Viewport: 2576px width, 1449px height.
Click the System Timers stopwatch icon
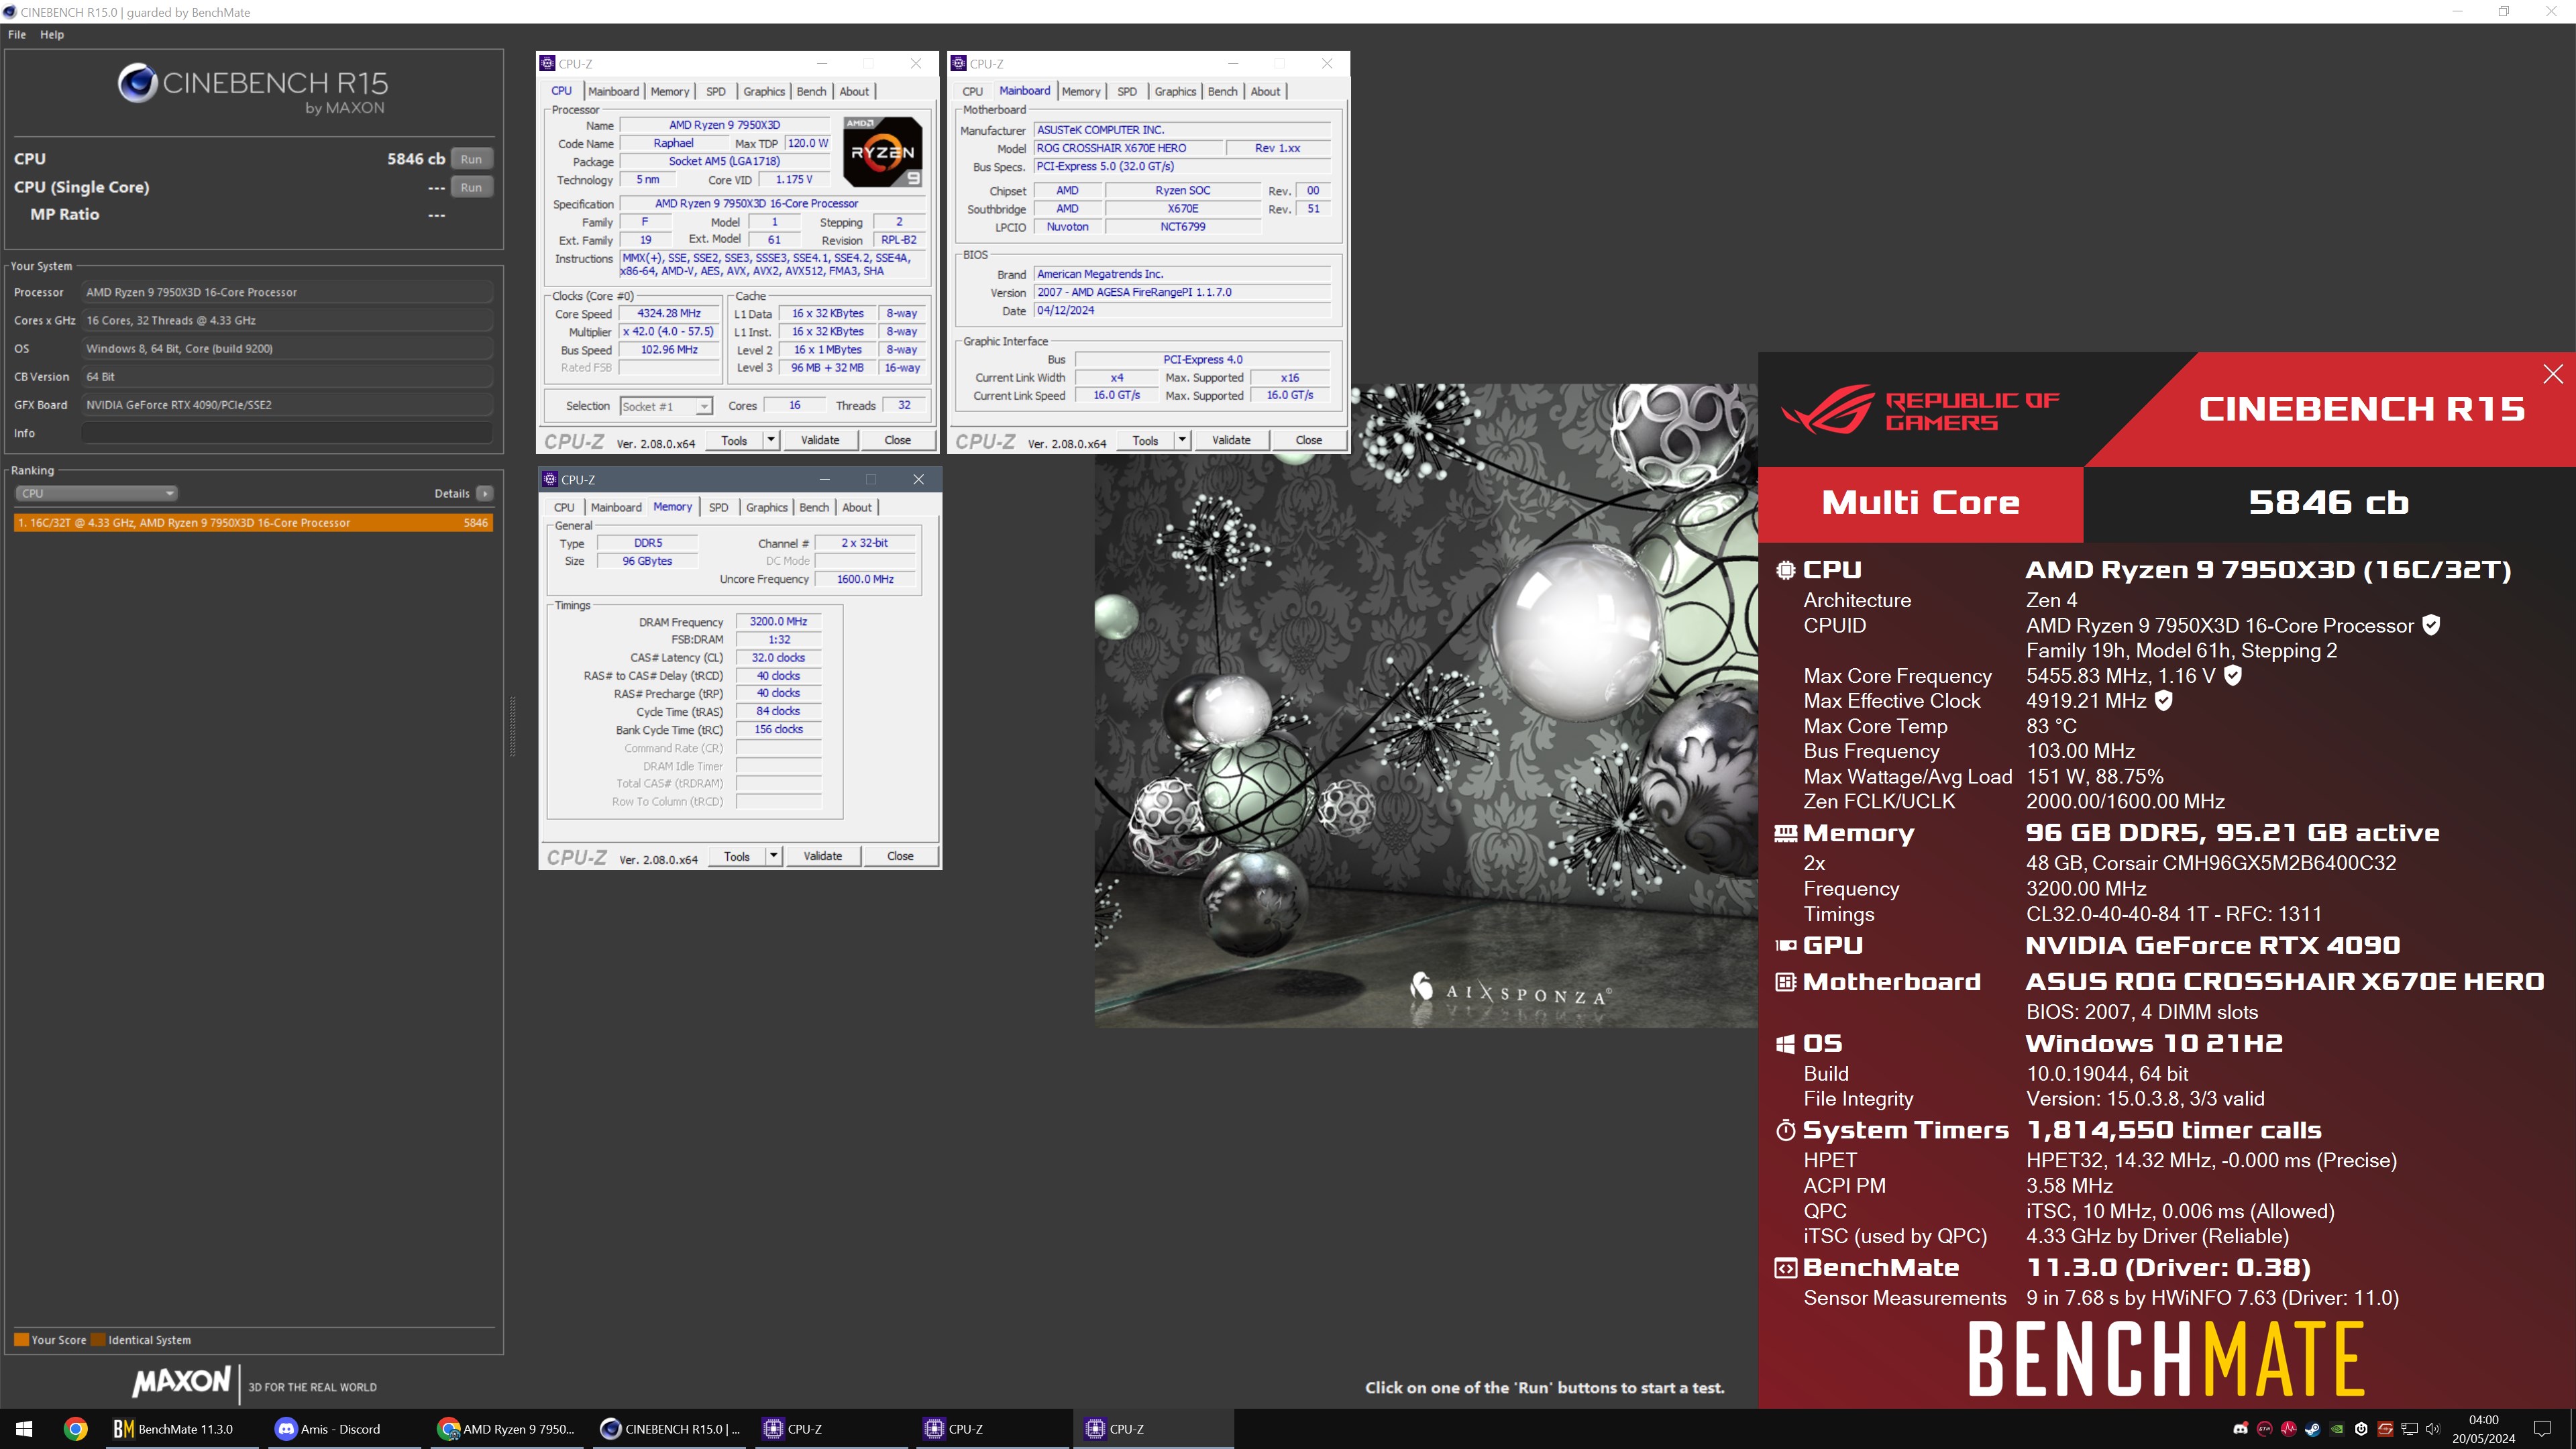tap(1785, 1130)
